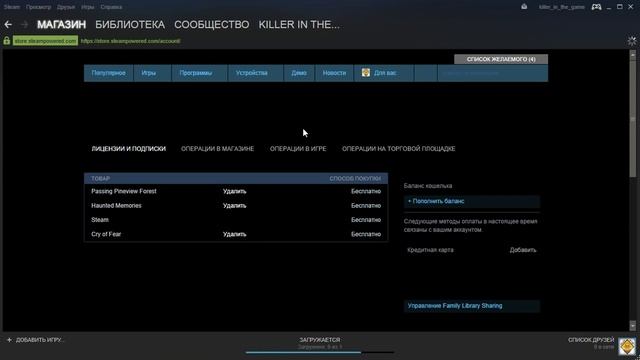
Task: Select 'Операции в игре' tab
Action: point(298,149)
